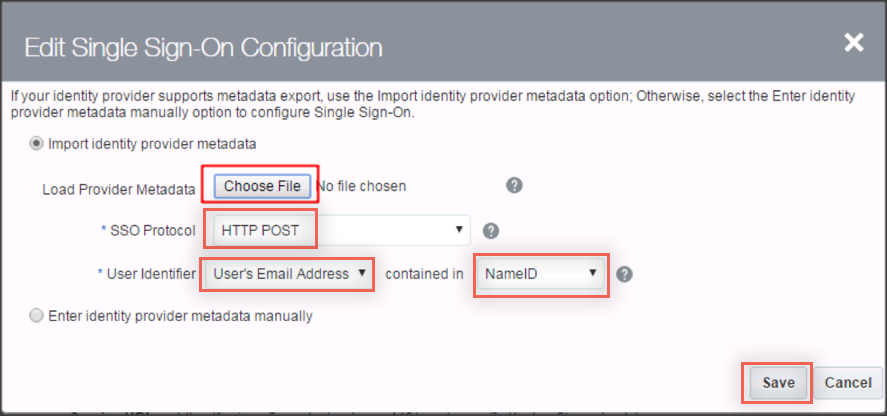Expand the NameID dropdown
The width and height of the screenshot is (887, 416).
coord(540,273)
